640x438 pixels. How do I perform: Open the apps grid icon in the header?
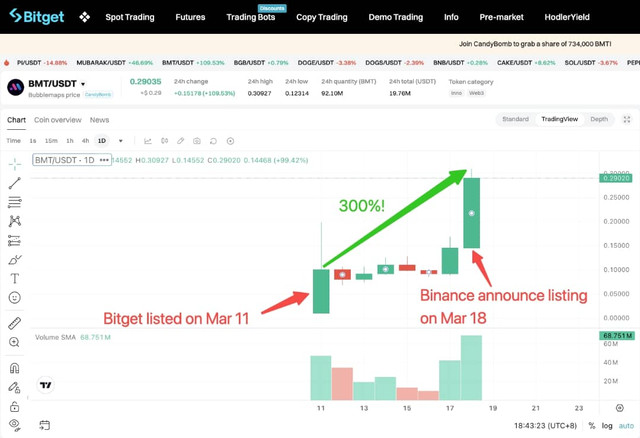pos(84,17)
